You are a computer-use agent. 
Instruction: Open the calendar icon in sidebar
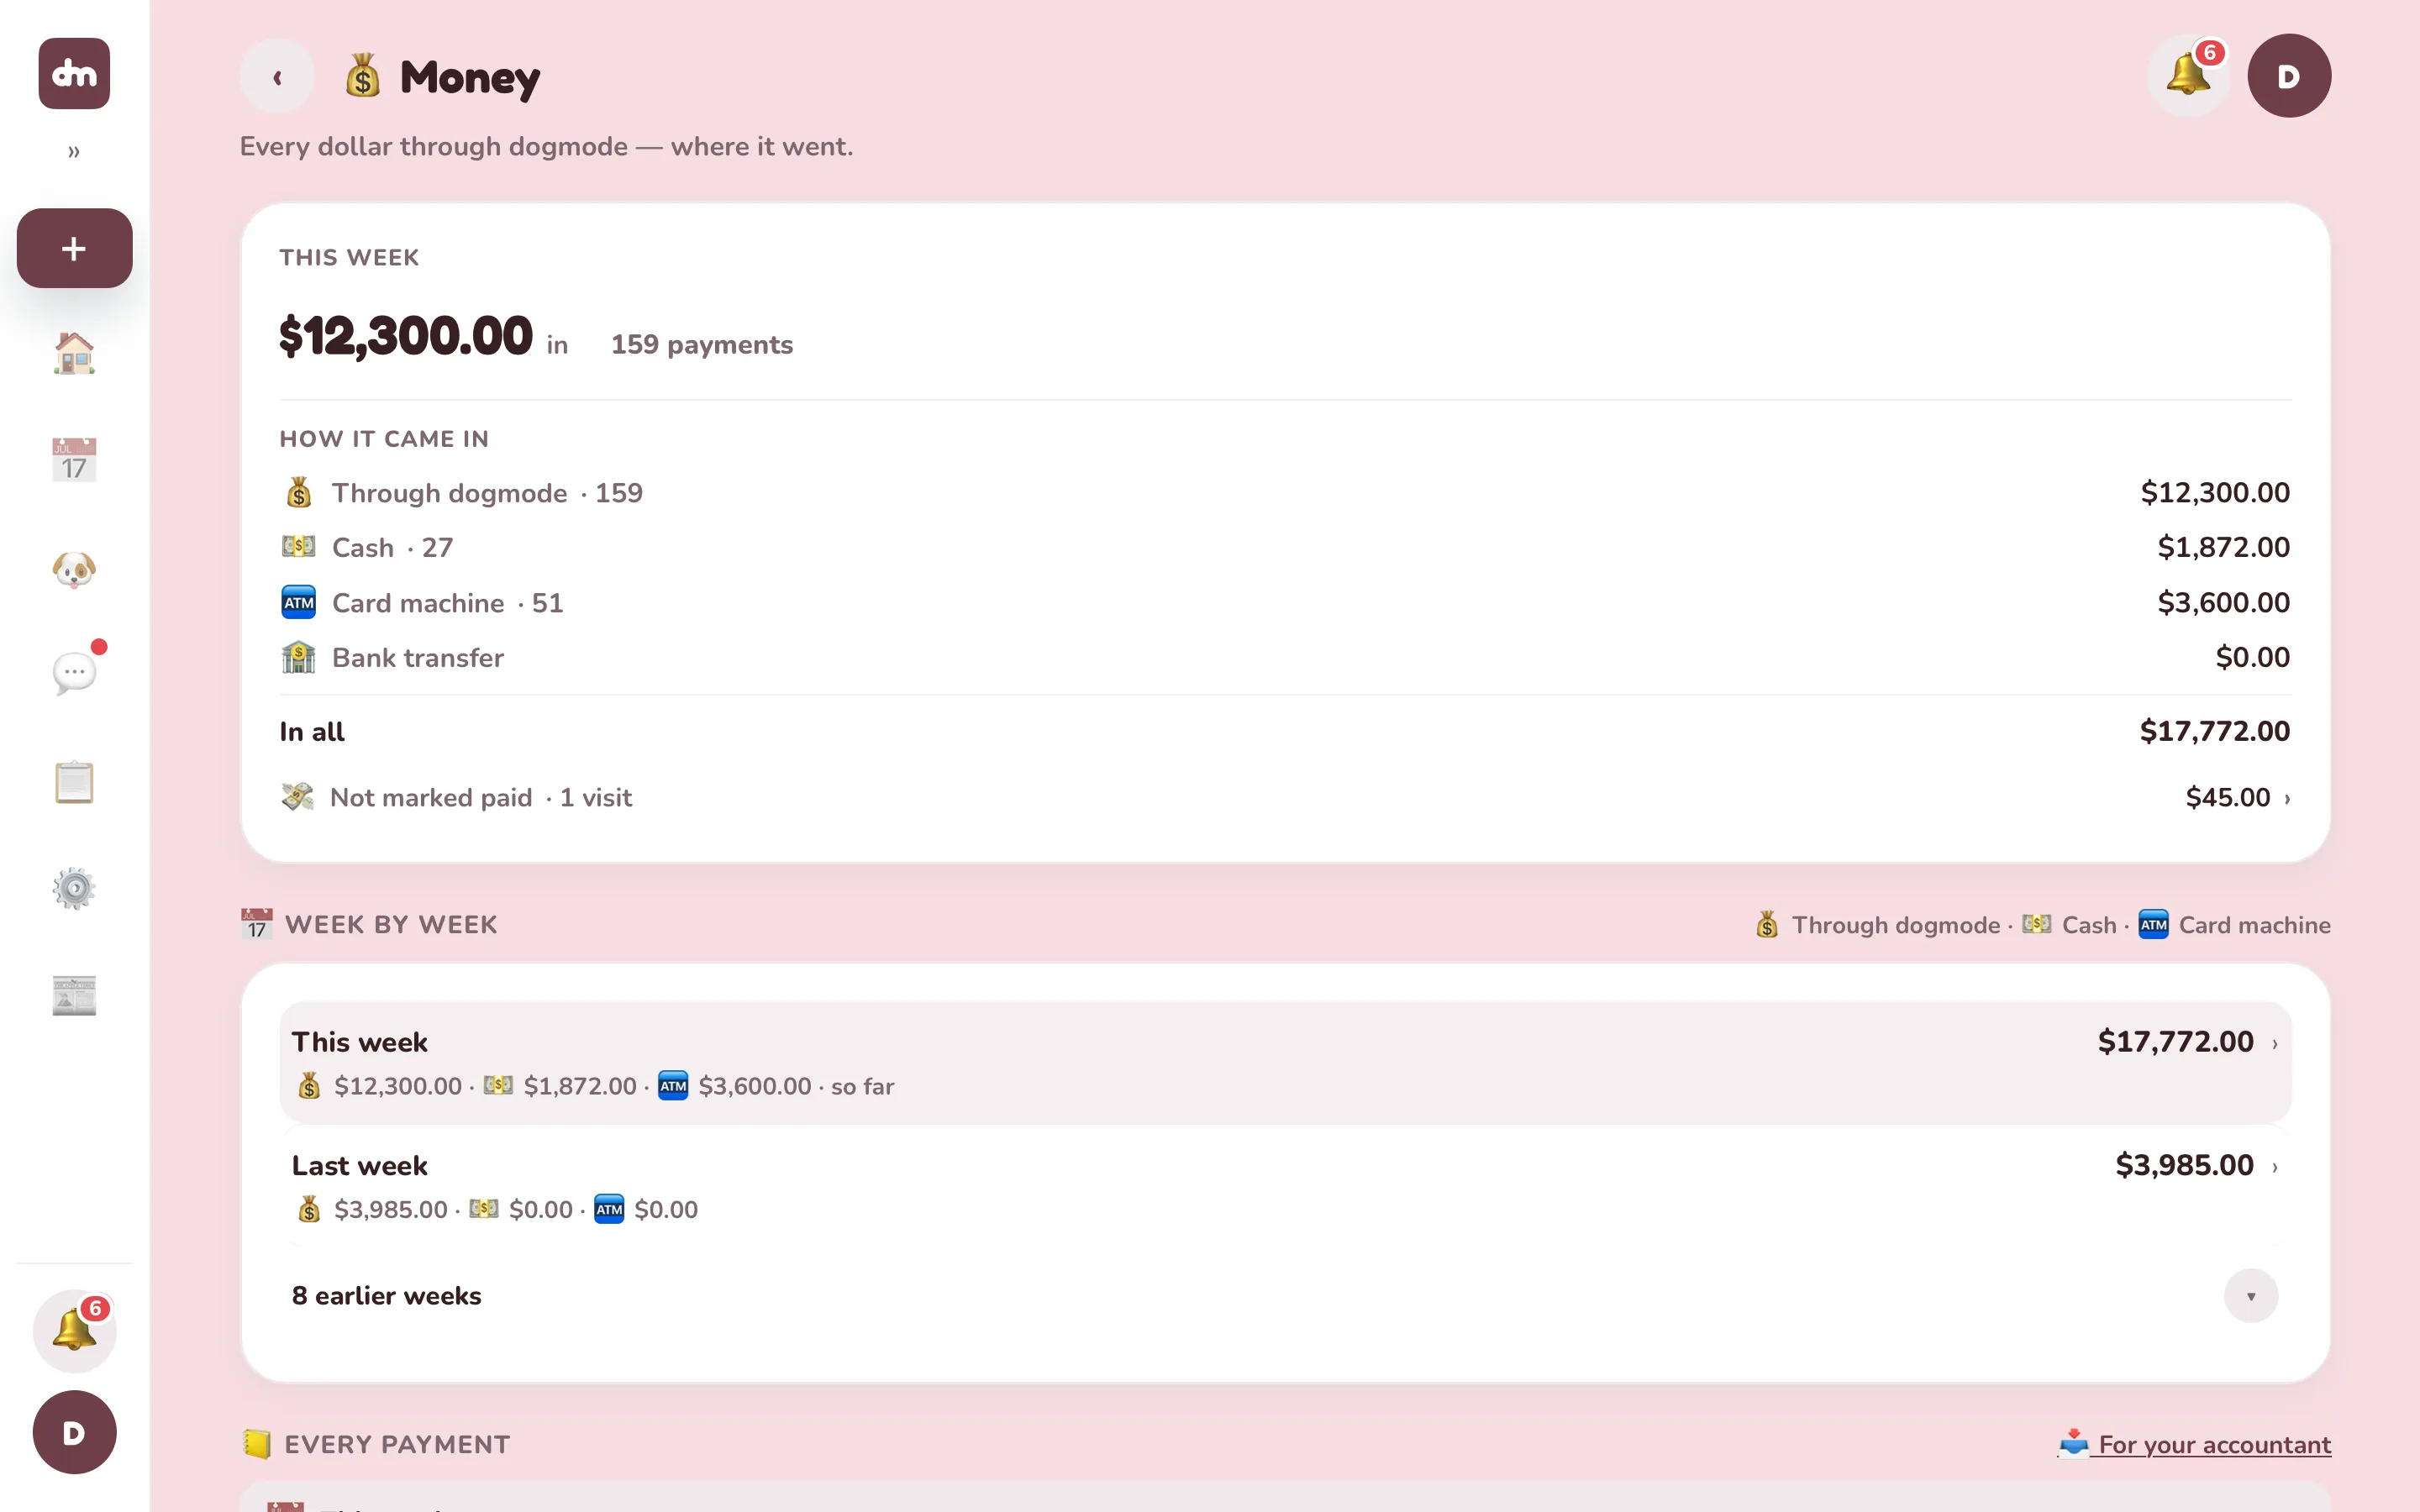pos(74,460)
